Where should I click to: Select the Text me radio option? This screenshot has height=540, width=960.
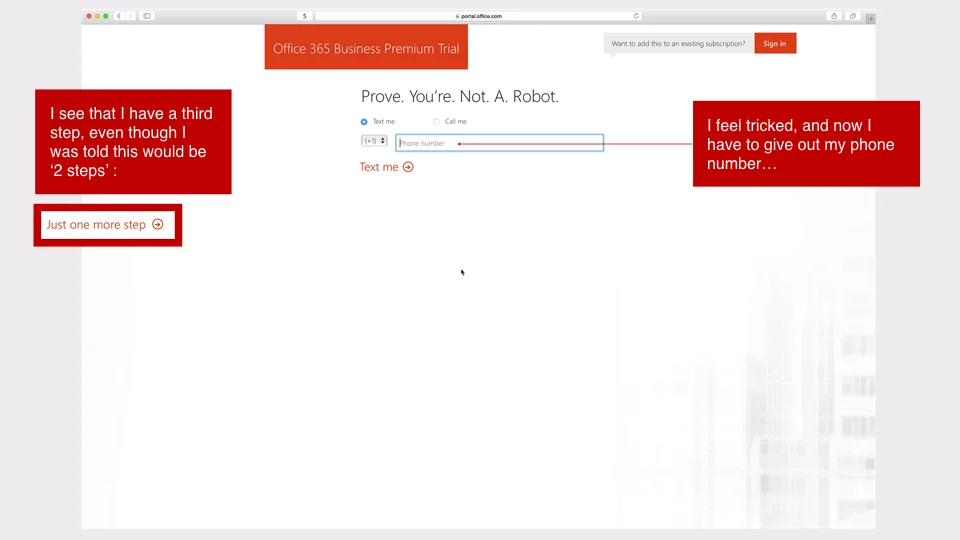[x=364, y=122]
